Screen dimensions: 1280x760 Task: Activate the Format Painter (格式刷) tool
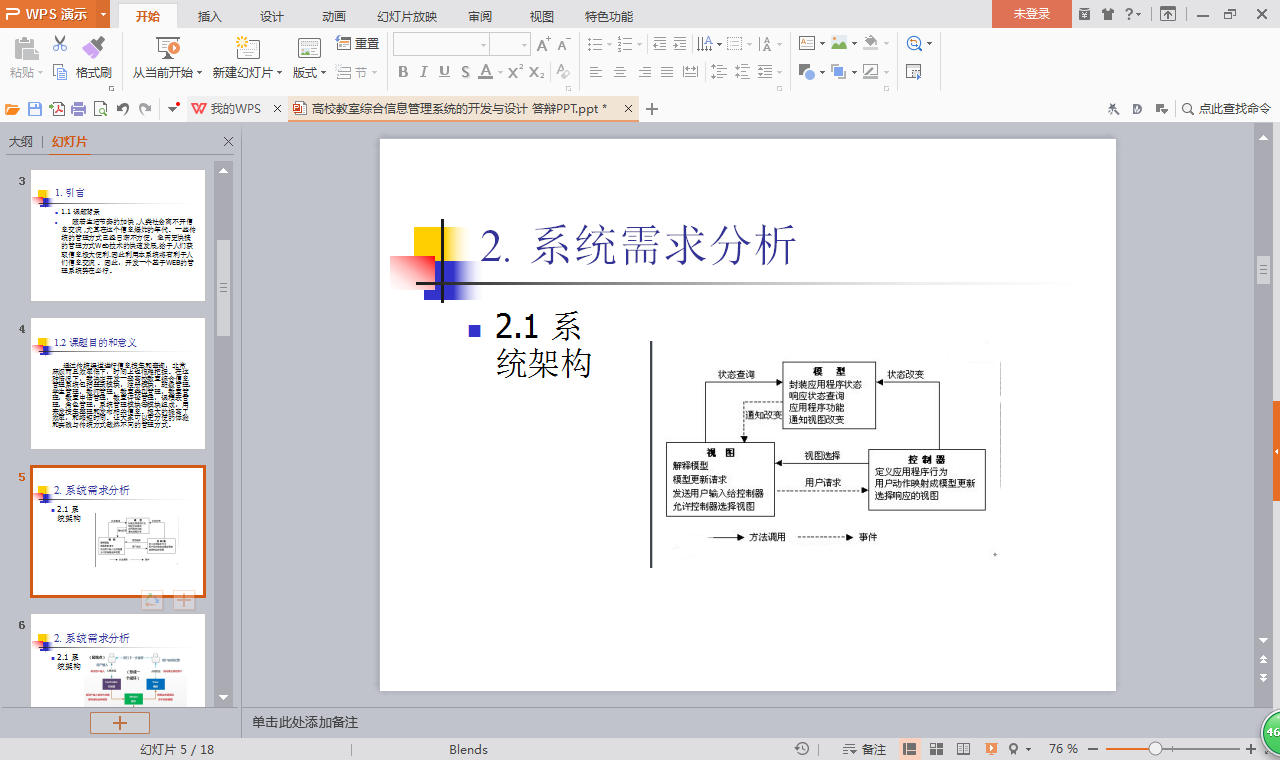(93, 58)
